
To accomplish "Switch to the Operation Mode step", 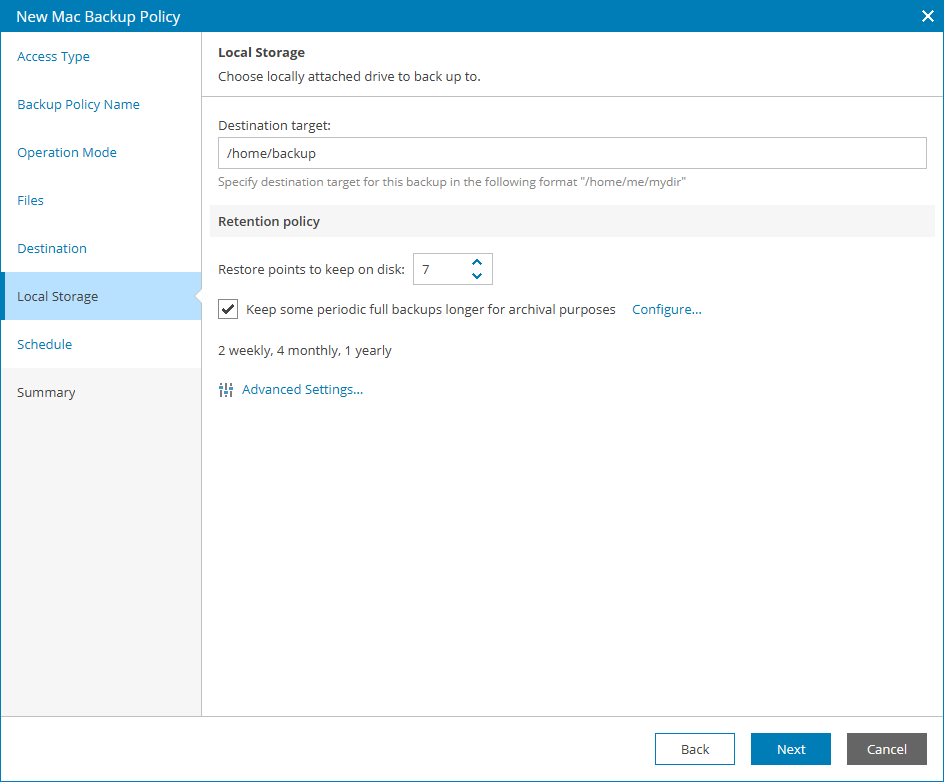I will click(67, 152).
